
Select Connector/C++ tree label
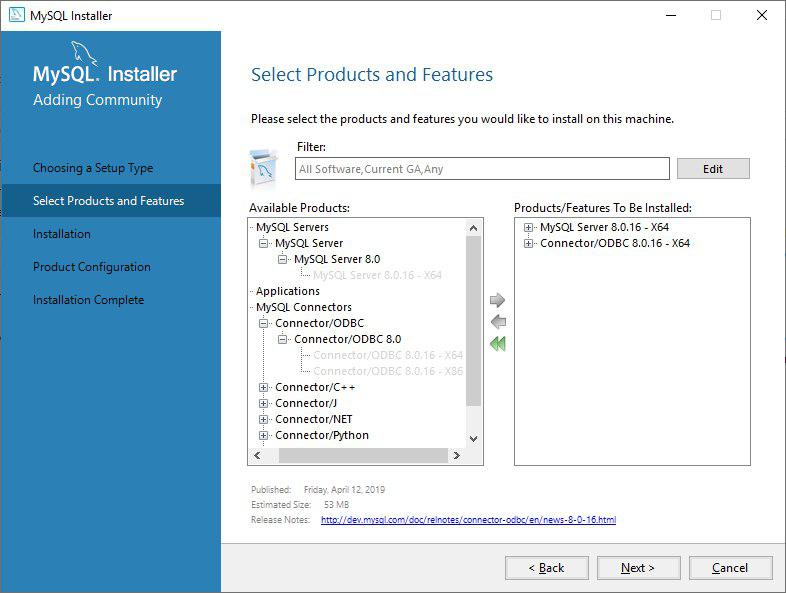(315, 387)
